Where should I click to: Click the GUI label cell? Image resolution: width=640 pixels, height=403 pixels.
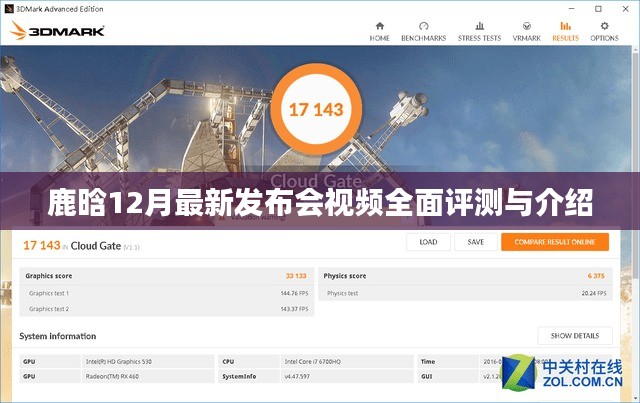(447, 376)
